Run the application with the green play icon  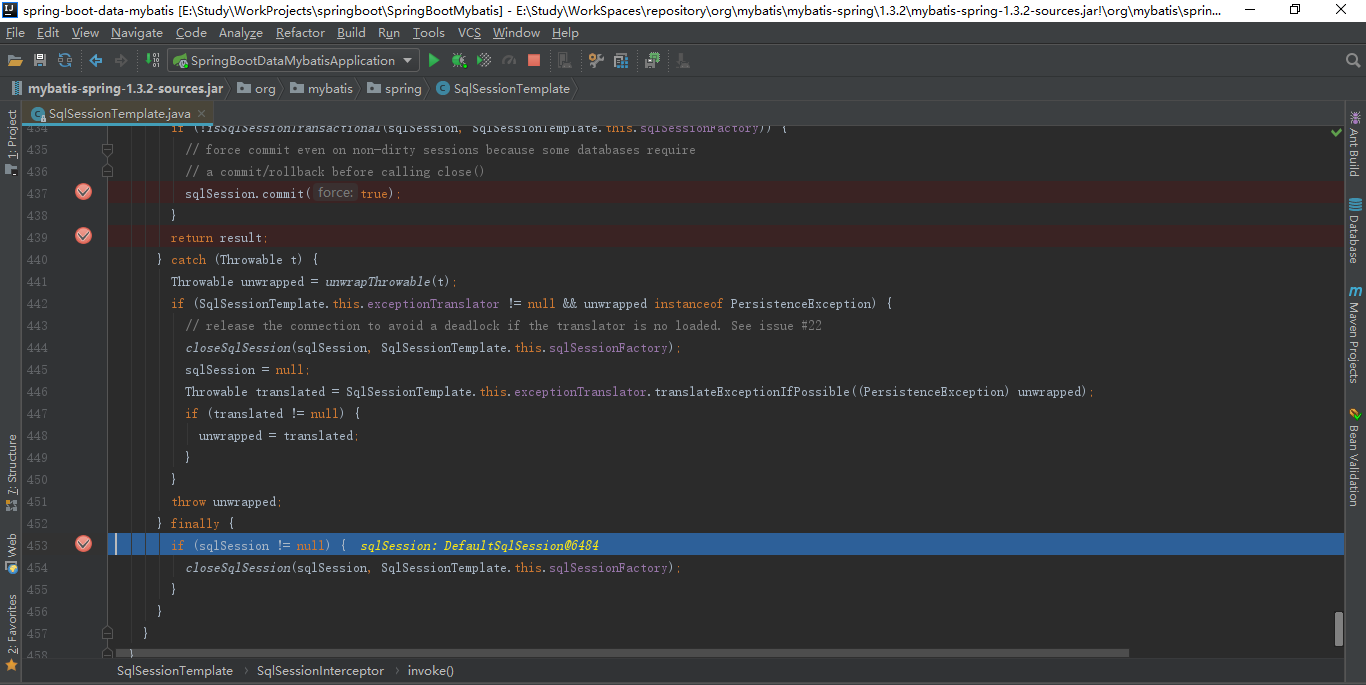click(x=434, y=61)
